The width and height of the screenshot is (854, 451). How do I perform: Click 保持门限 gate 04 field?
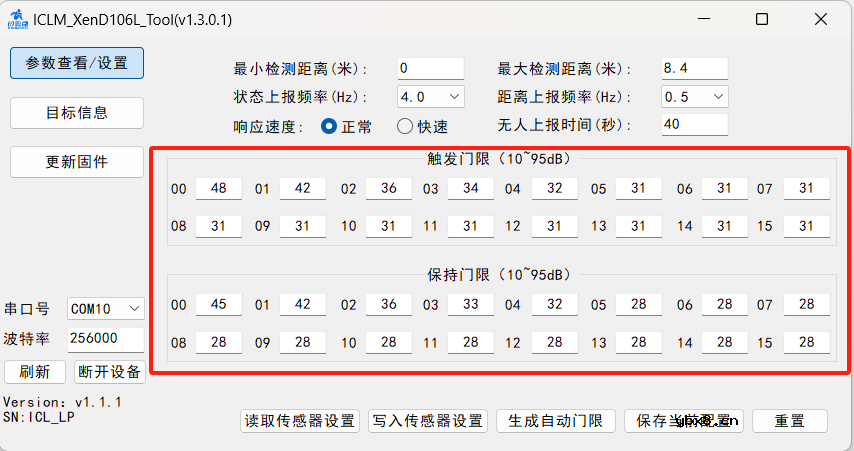pos(555,304)
